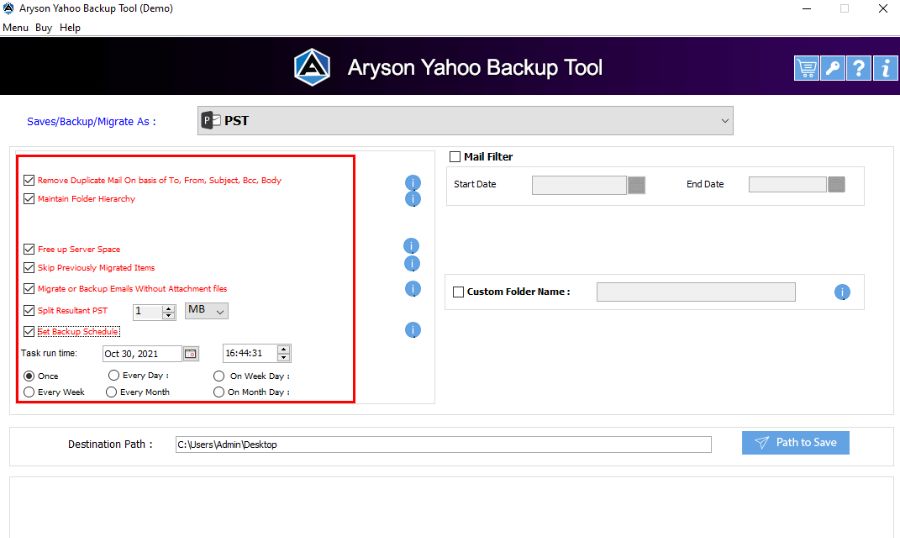
Task: Open calendar picker for Task run time
Action: pyautogui.click(x=191, y=354)
